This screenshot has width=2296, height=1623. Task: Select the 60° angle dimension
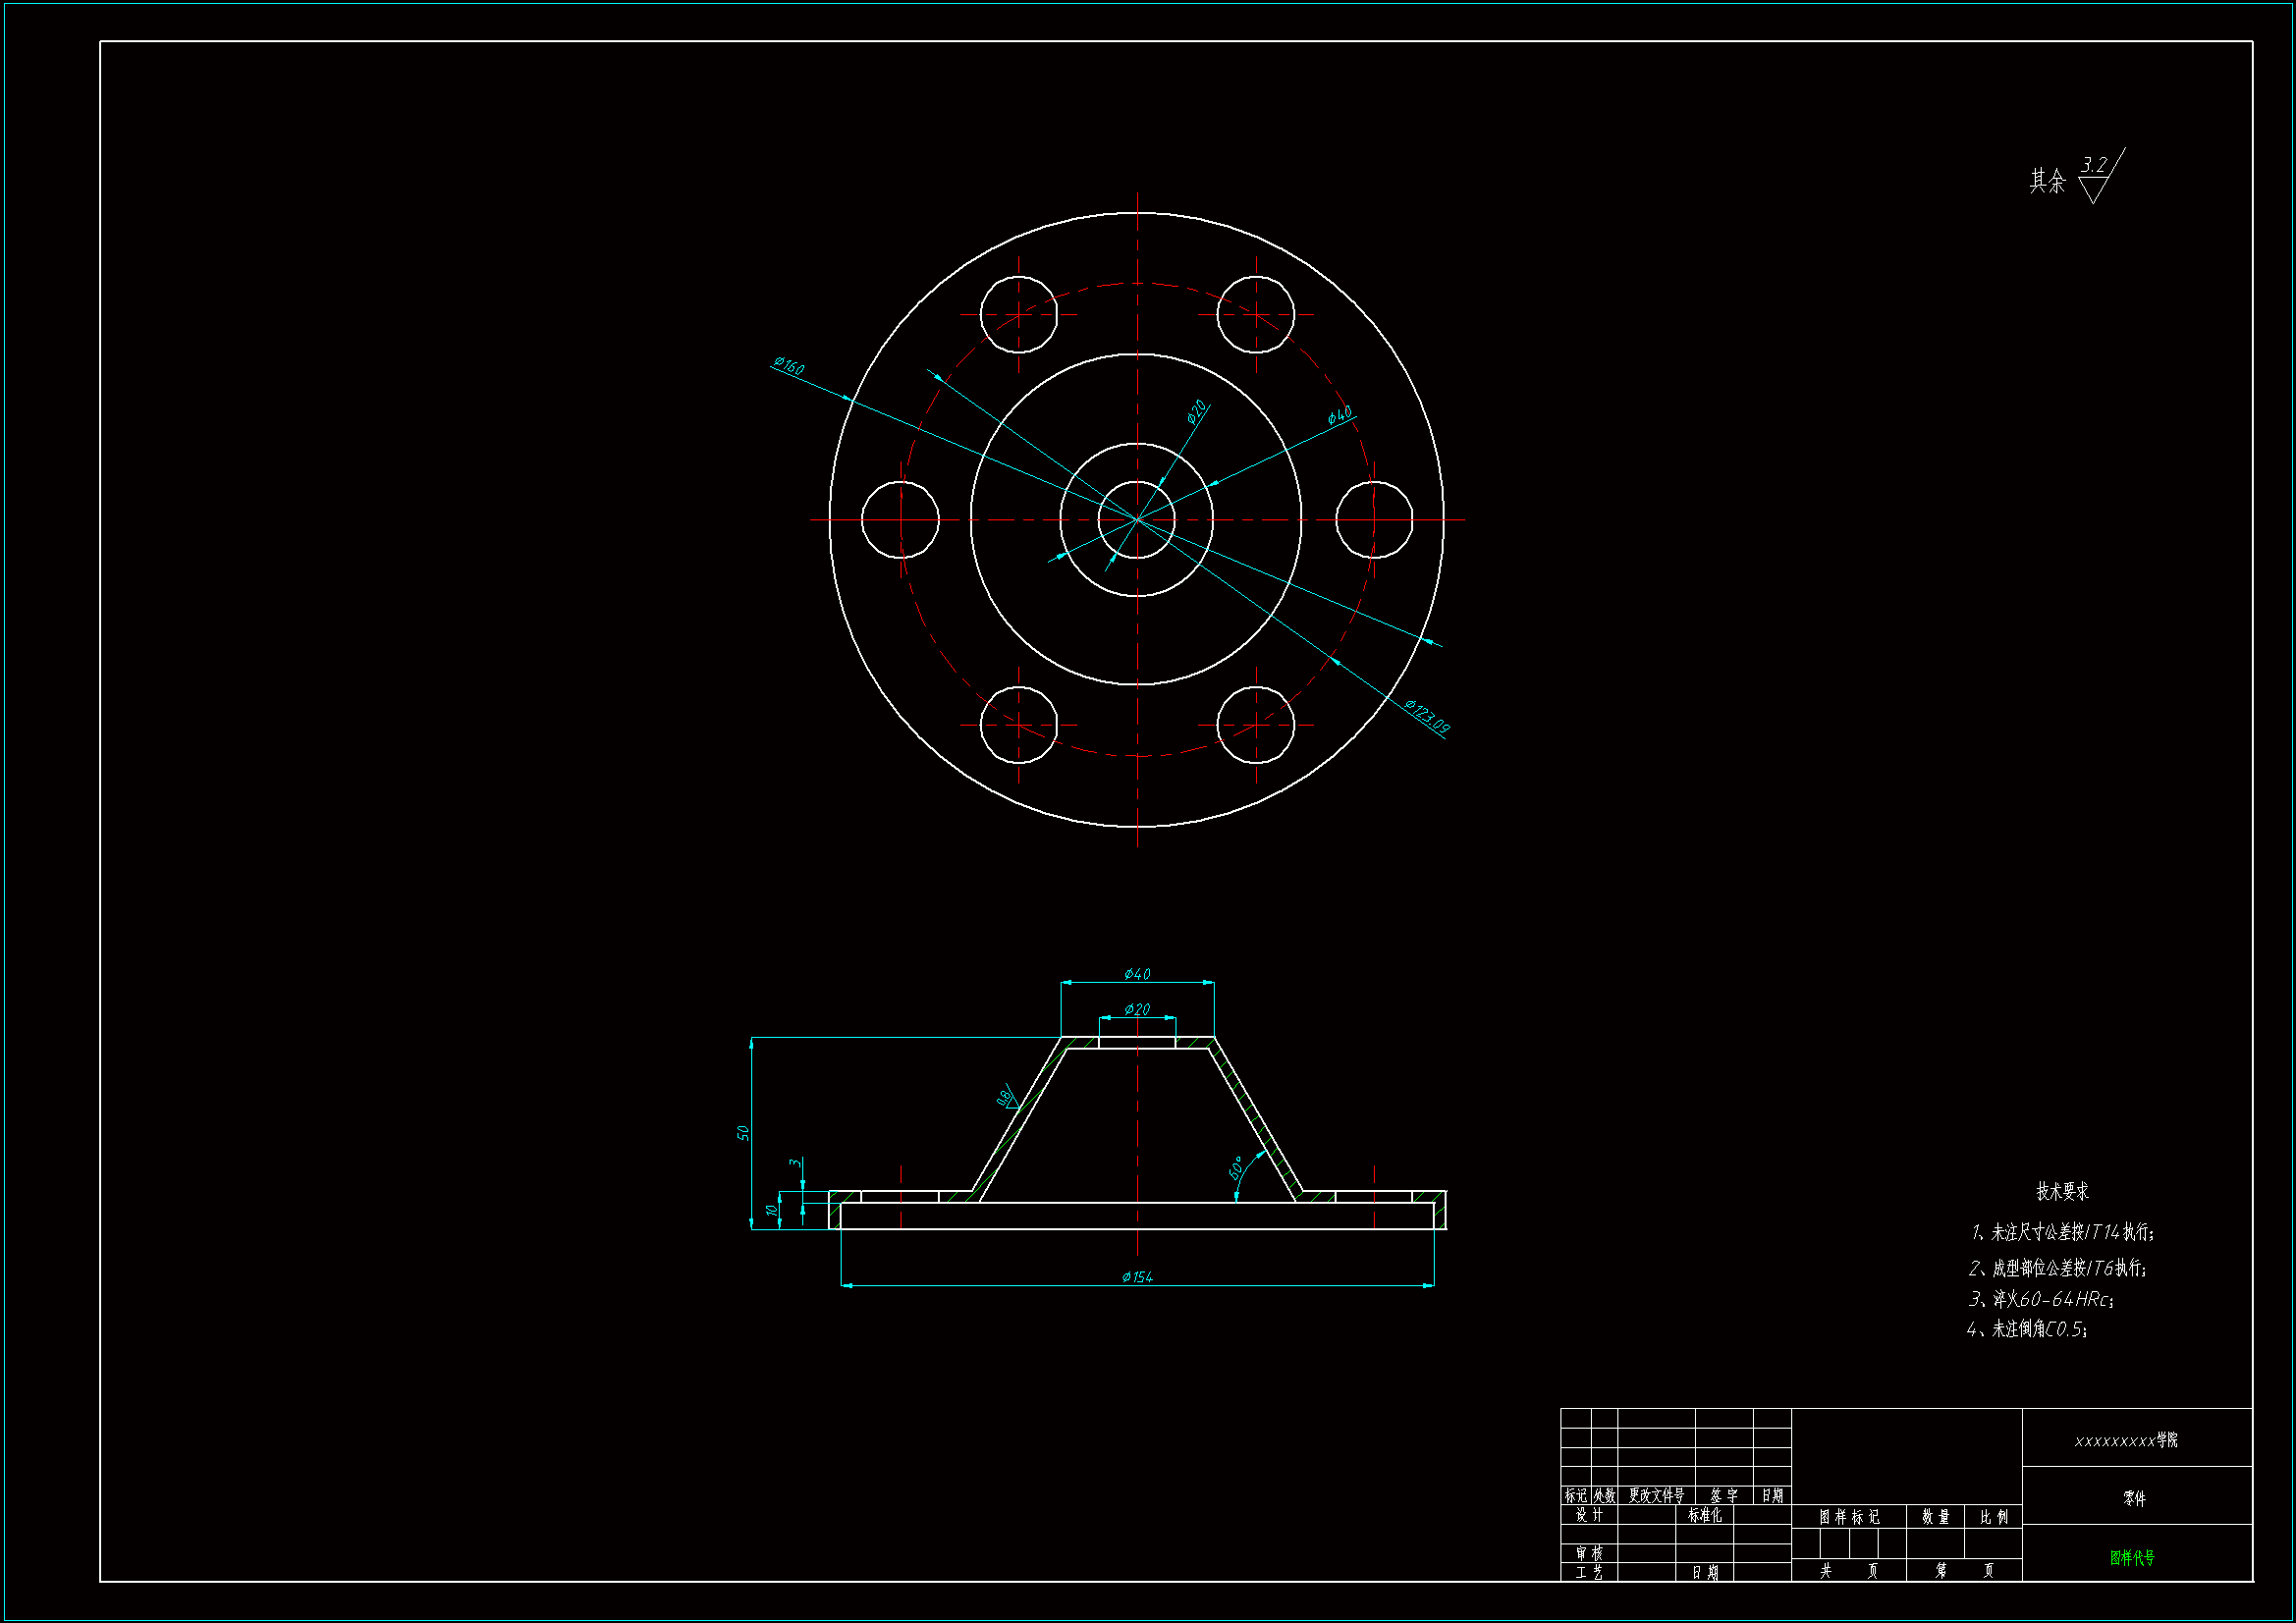coord(1237,1167)
